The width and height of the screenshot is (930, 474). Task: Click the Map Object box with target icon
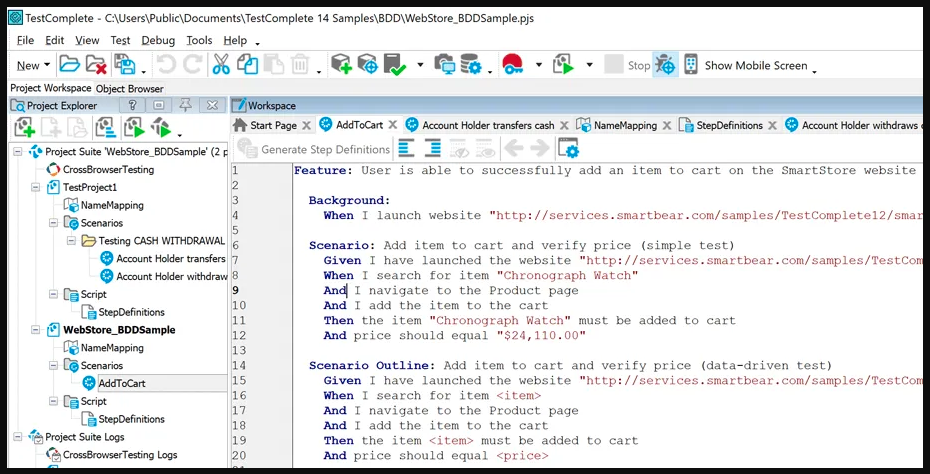coord(368,65)
